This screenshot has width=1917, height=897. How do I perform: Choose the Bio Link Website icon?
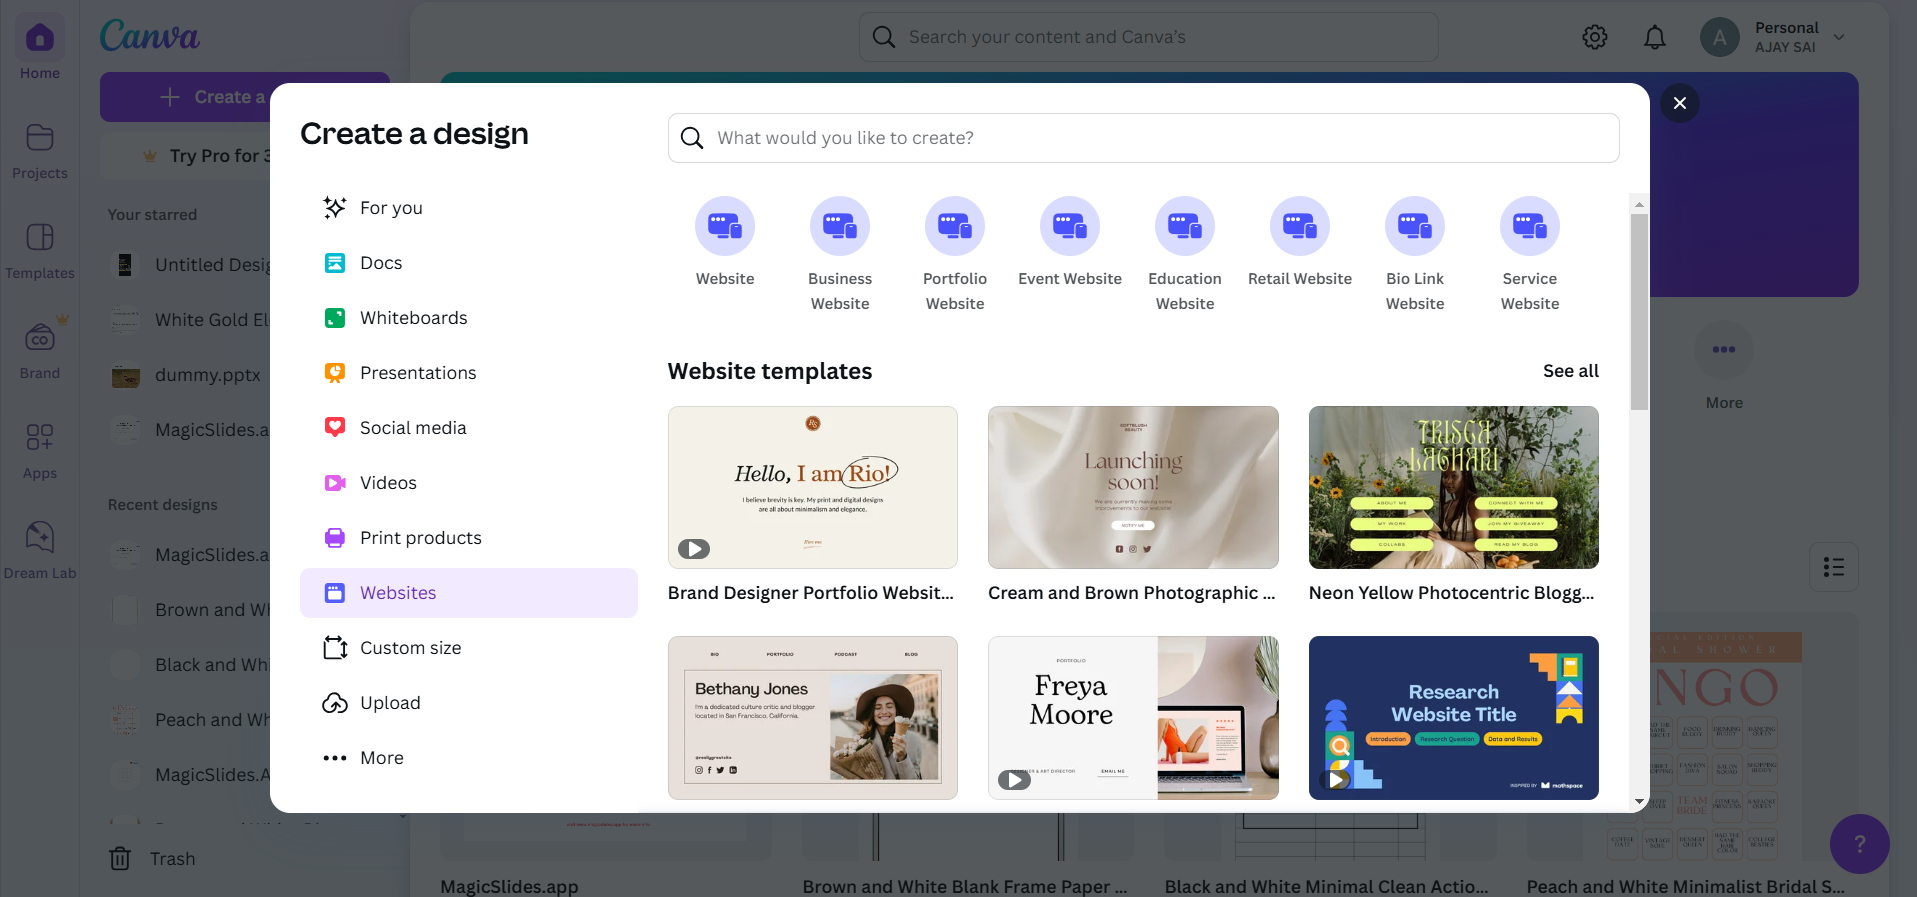[1415, 226]
